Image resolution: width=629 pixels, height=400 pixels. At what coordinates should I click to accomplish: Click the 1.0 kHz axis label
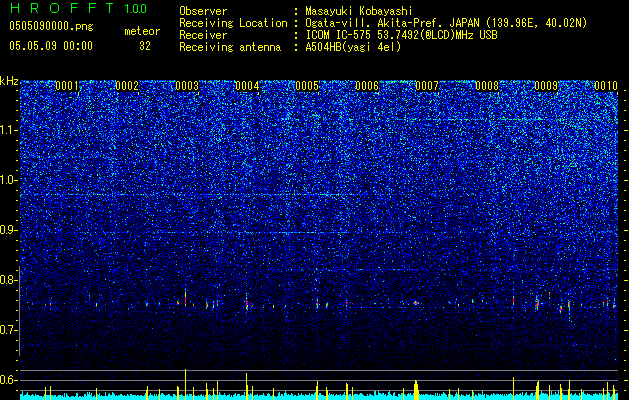9,180
